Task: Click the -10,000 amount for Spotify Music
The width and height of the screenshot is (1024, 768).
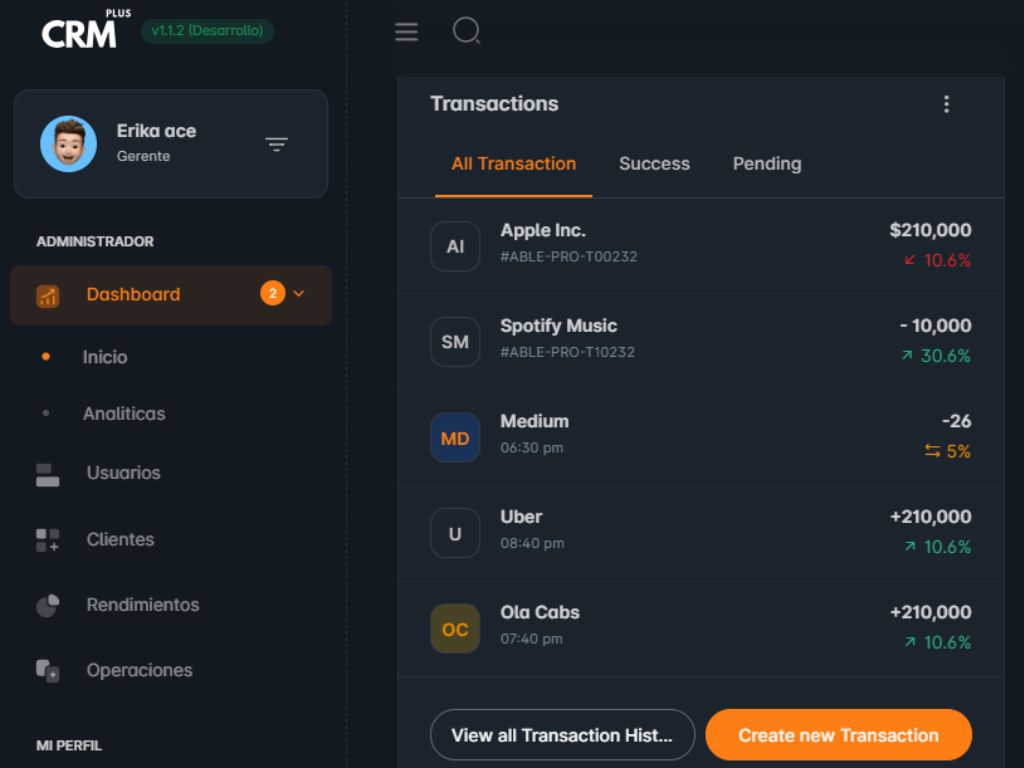Action: pos(935,325)
